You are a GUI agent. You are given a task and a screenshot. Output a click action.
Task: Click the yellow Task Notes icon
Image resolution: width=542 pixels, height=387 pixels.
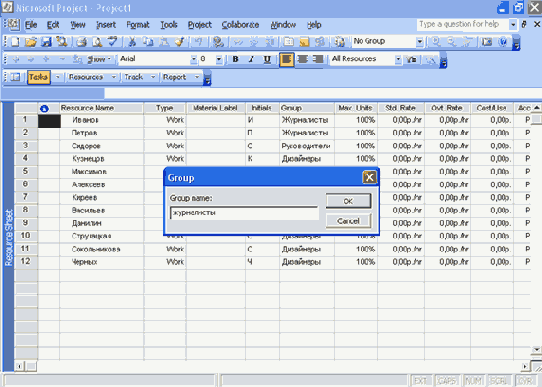304,42
